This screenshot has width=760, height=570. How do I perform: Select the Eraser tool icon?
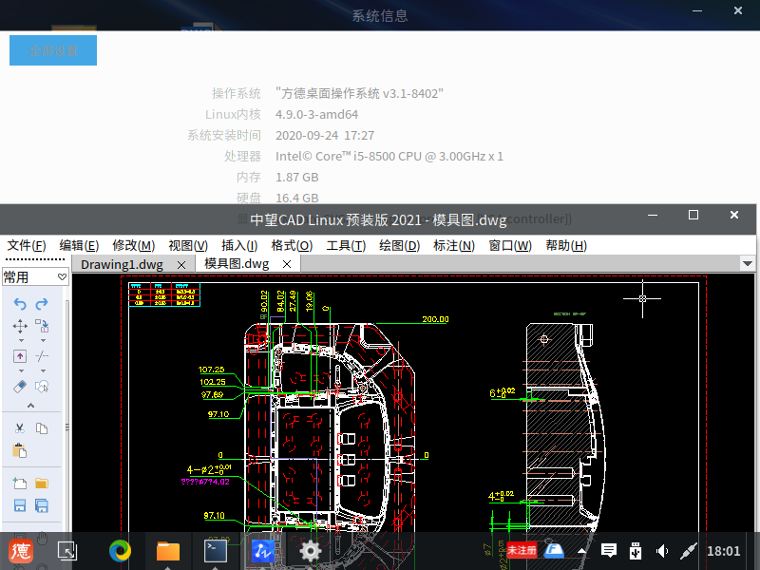[x=20, y=385]
